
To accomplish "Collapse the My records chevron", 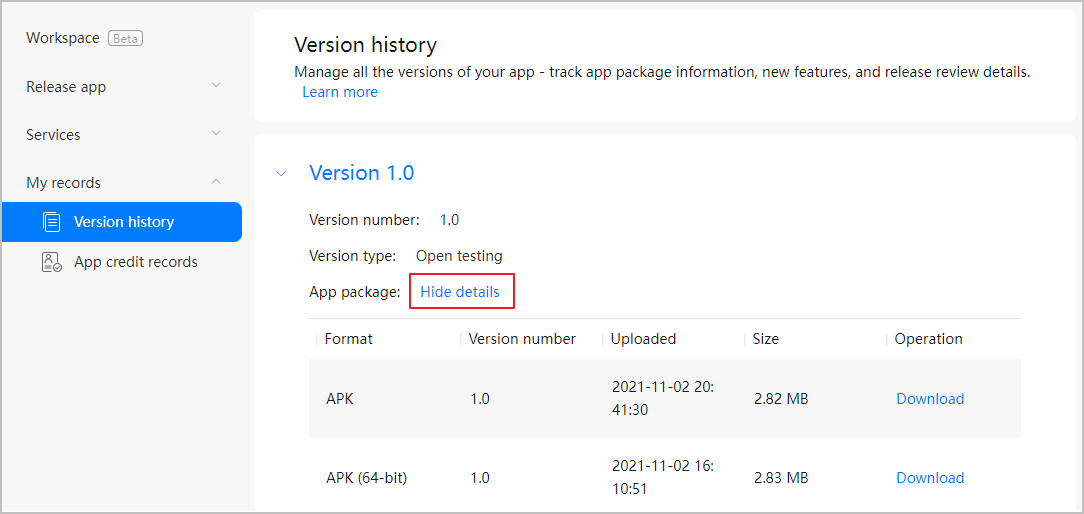I will tap(216, 182).
